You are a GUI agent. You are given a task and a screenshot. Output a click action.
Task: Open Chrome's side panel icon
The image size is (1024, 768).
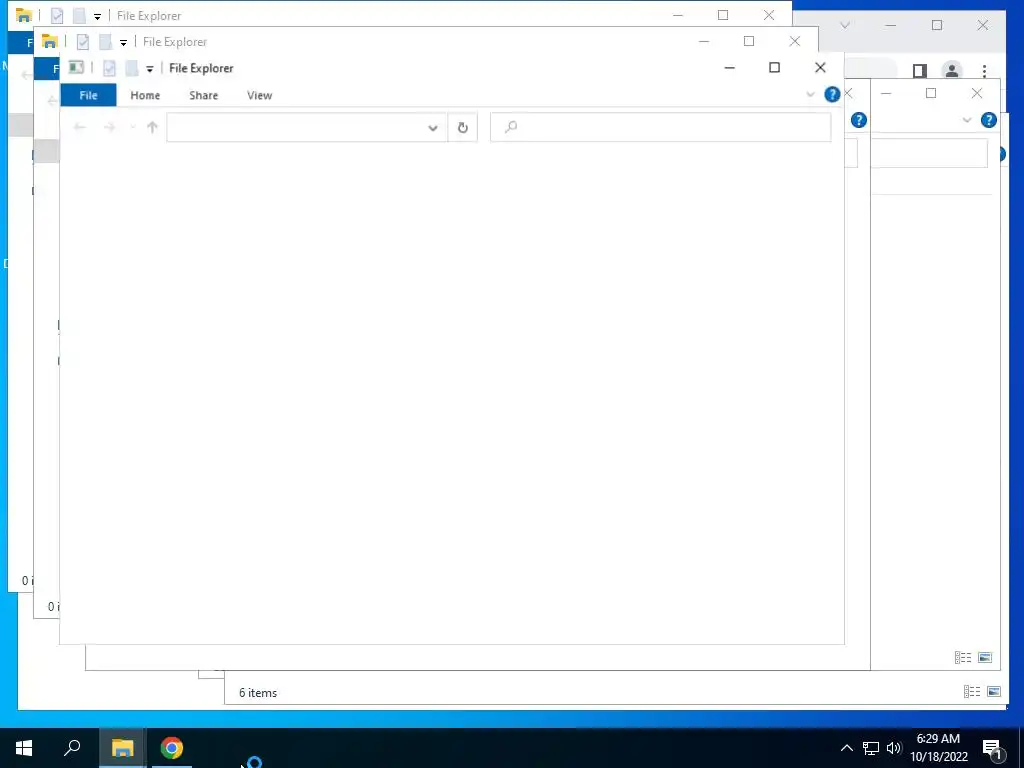920,71
